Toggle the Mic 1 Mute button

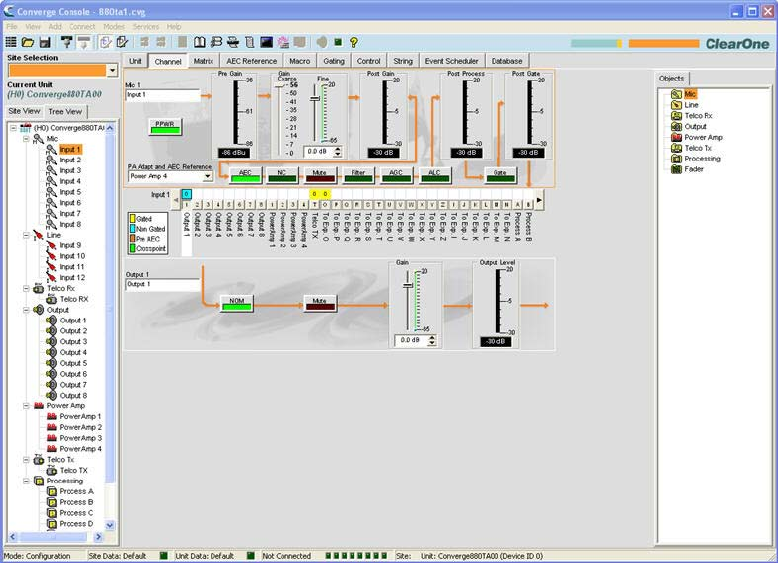(x=319, y=174)
